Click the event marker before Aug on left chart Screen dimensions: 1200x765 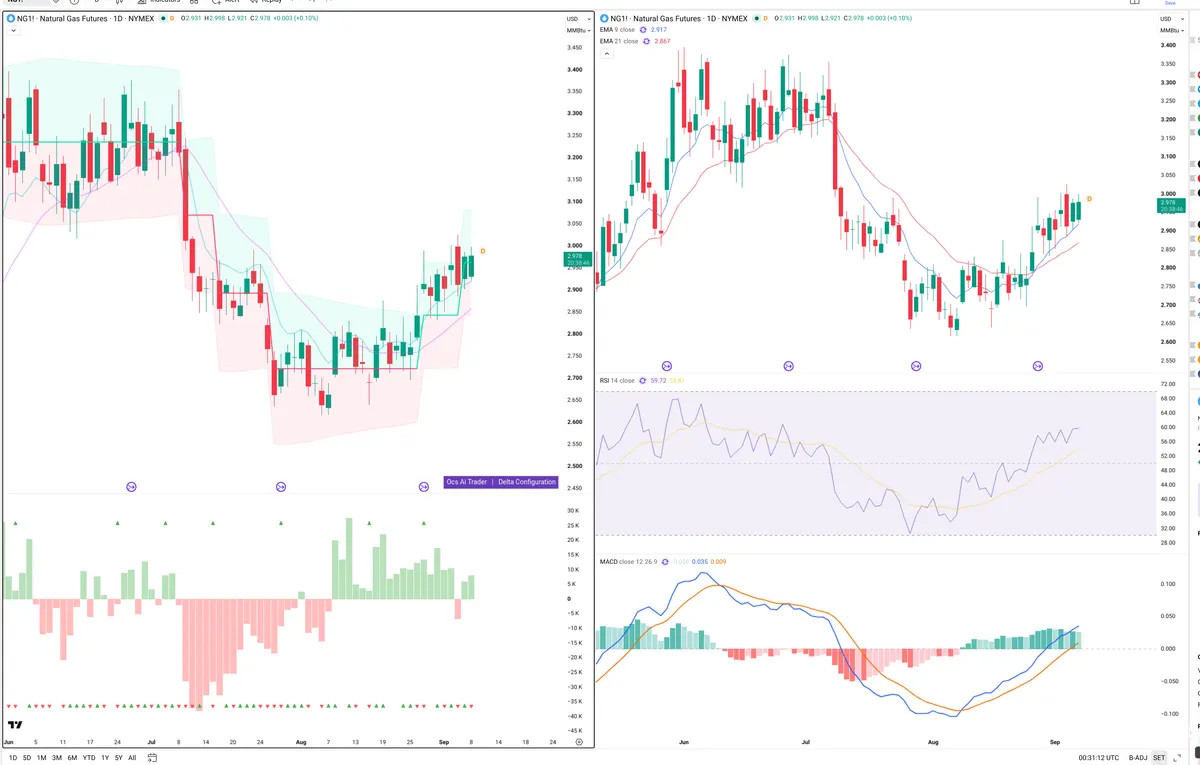281,487
